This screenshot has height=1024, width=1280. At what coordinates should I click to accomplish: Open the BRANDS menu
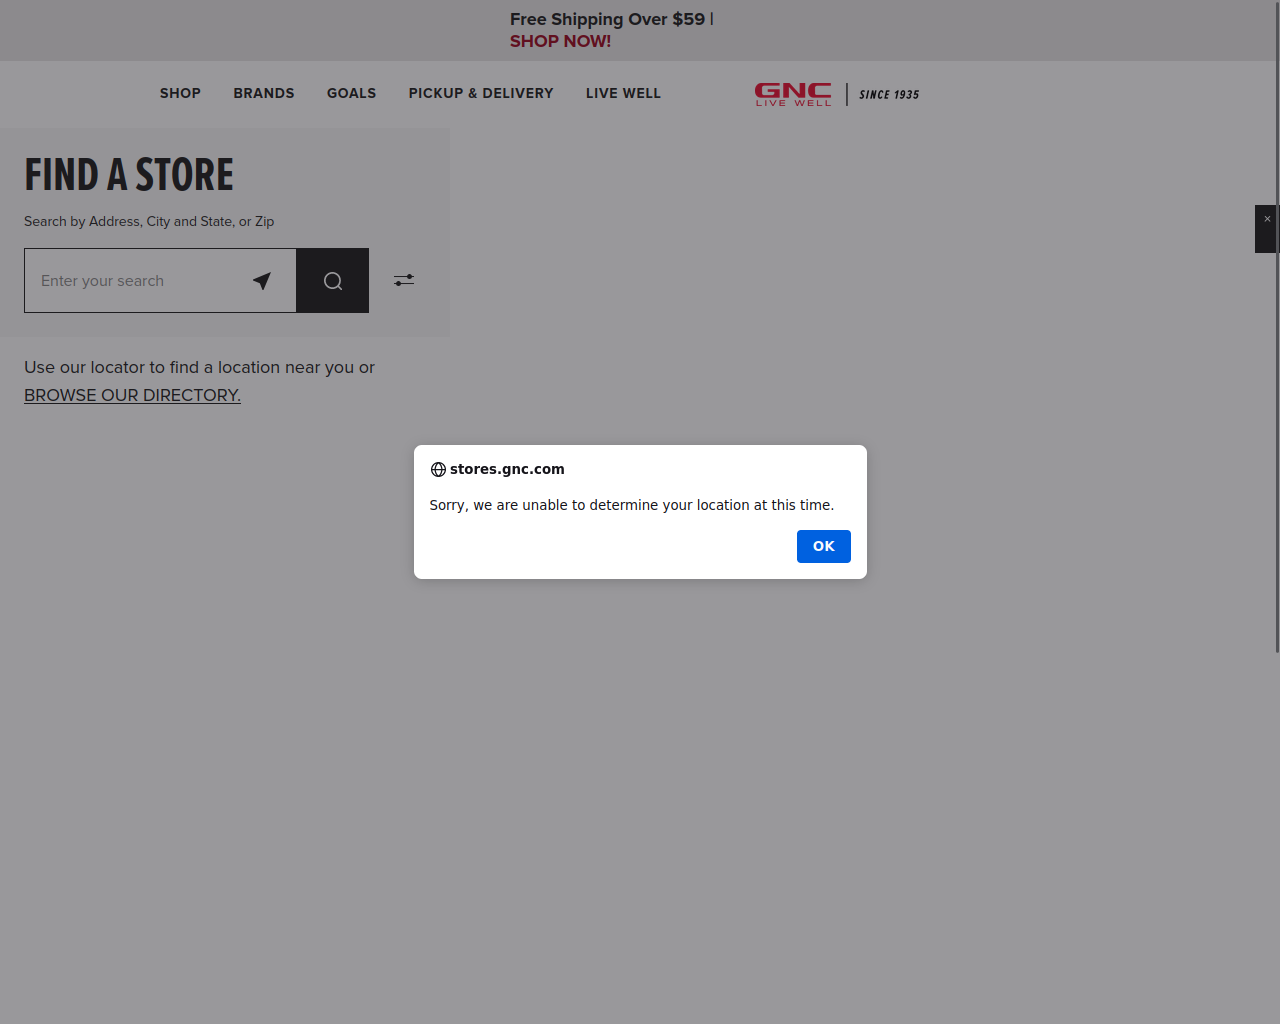click(x=264, y=93)
